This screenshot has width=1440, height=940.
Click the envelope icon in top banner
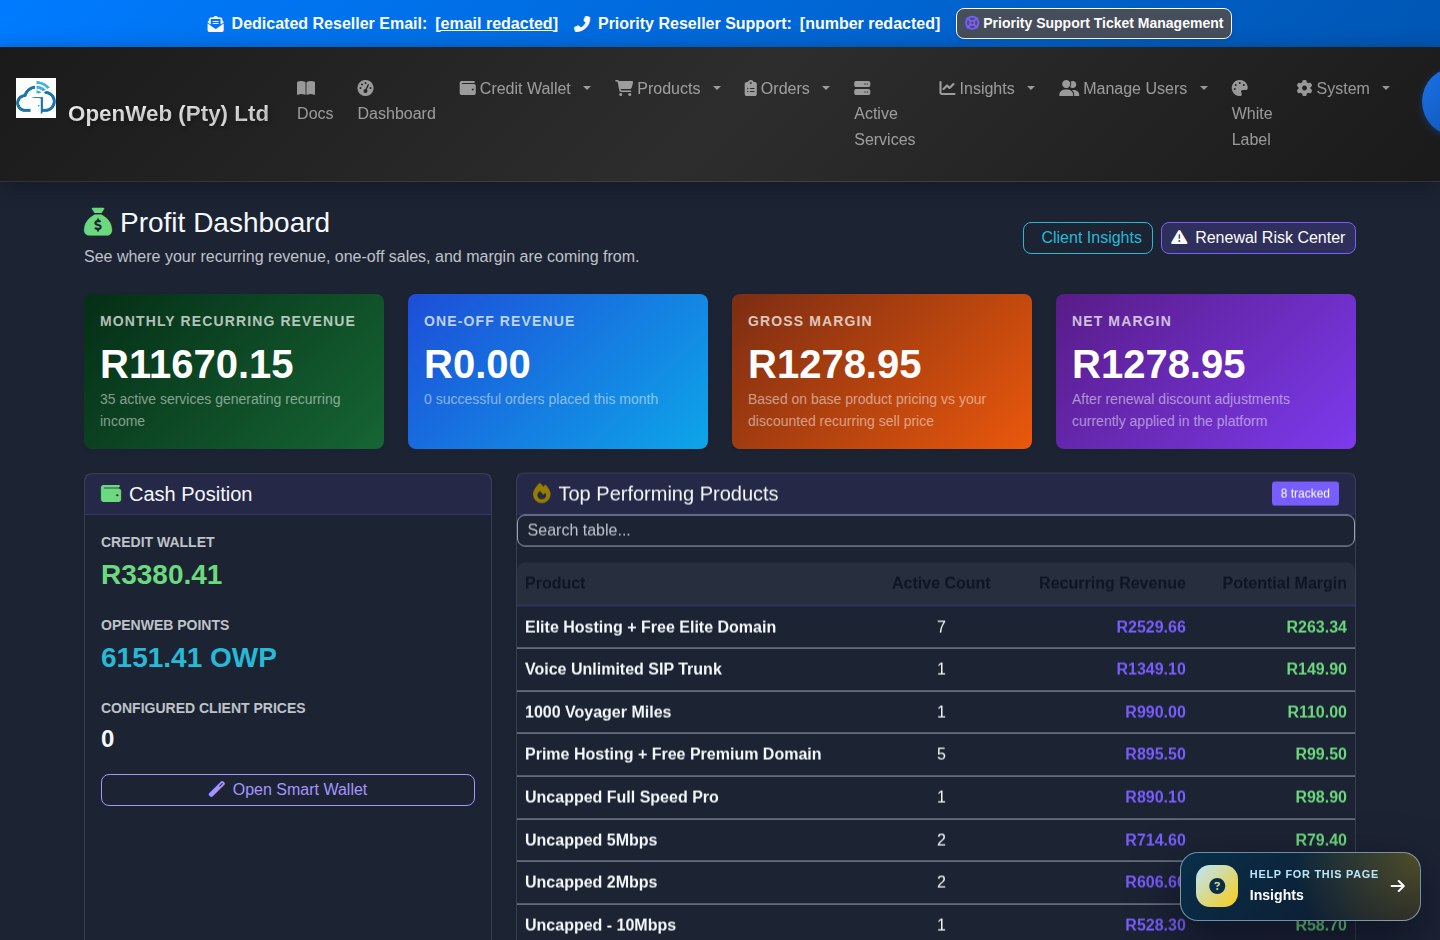[215, 24]
